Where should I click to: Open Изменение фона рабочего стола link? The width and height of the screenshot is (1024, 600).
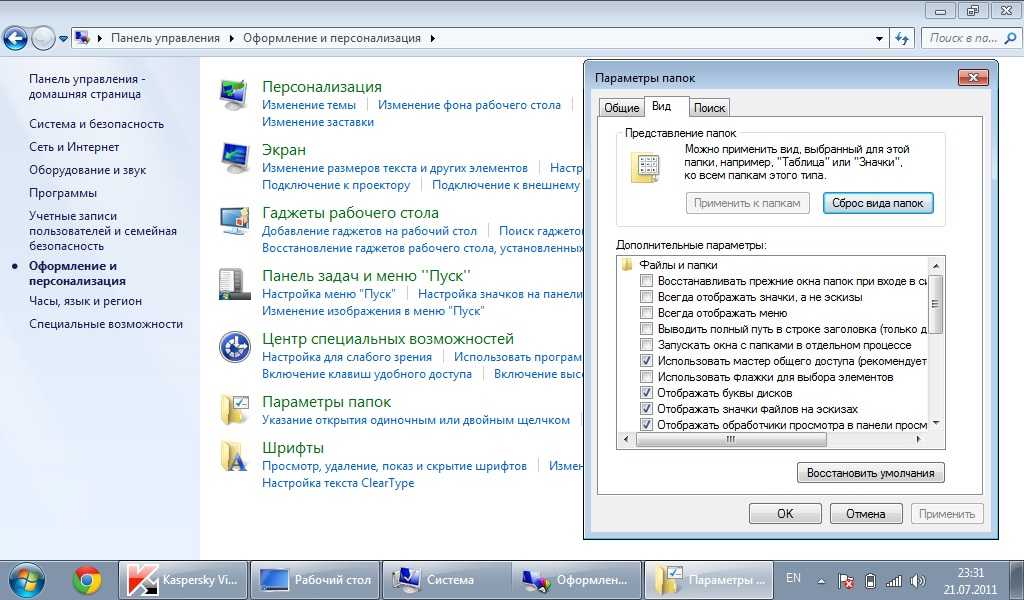coord(469,105)
